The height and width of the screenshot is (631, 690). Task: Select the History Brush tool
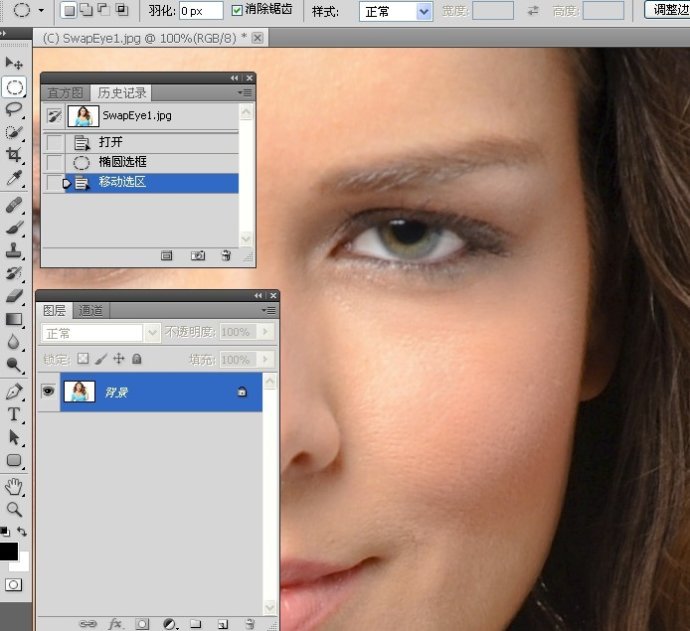(x=14, y=273)
